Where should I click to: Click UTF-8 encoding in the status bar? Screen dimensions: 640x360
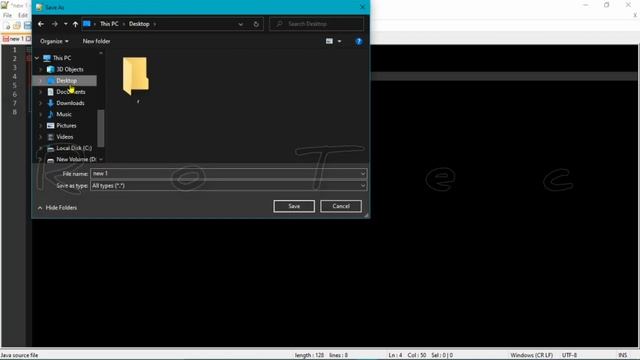click(x=569, y=355)
